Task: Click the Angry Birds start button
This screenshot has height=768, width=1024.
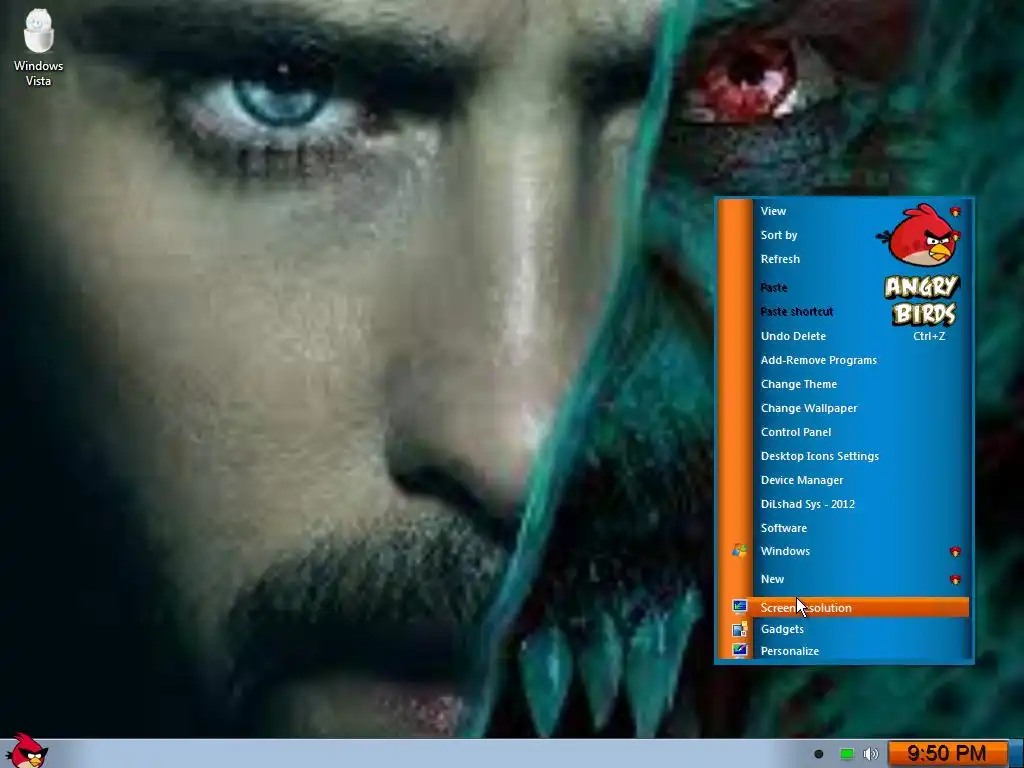Action: point(26,752)
